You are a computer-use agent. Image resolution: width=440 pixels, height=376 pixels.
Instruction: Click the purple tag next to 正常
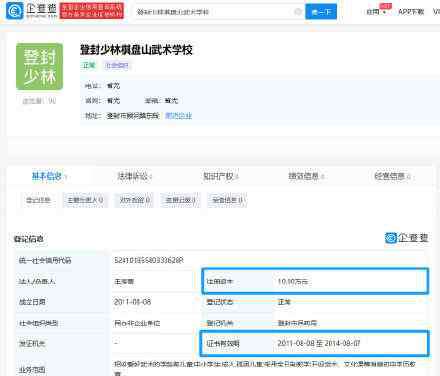[117, 65]
